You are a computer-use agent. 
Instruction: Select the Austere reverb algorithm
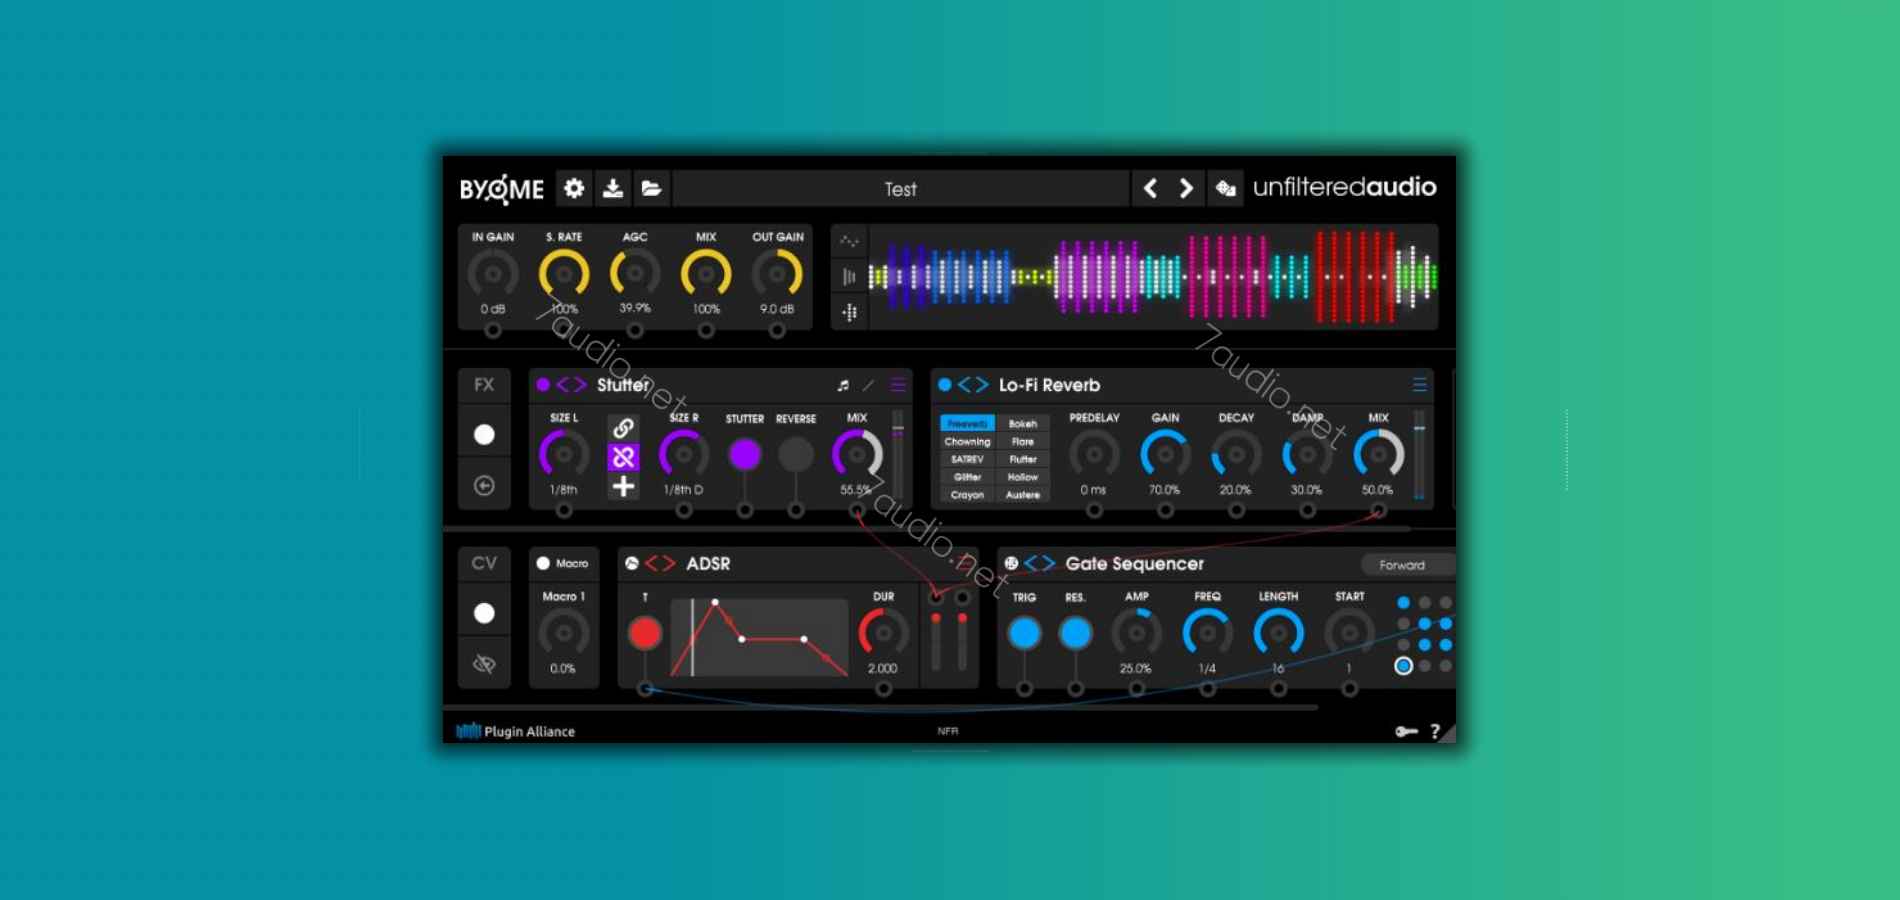pyautogui.click(x=1022, y=495)
